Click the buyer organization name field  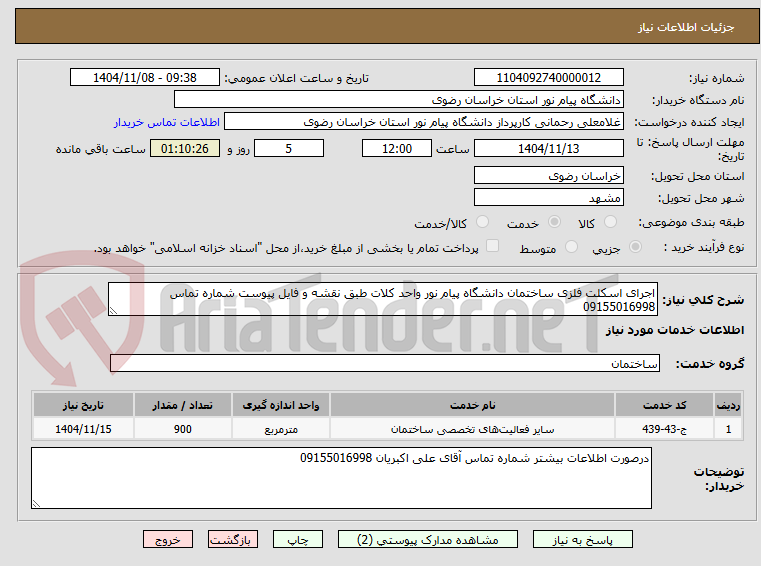[398, 100]
